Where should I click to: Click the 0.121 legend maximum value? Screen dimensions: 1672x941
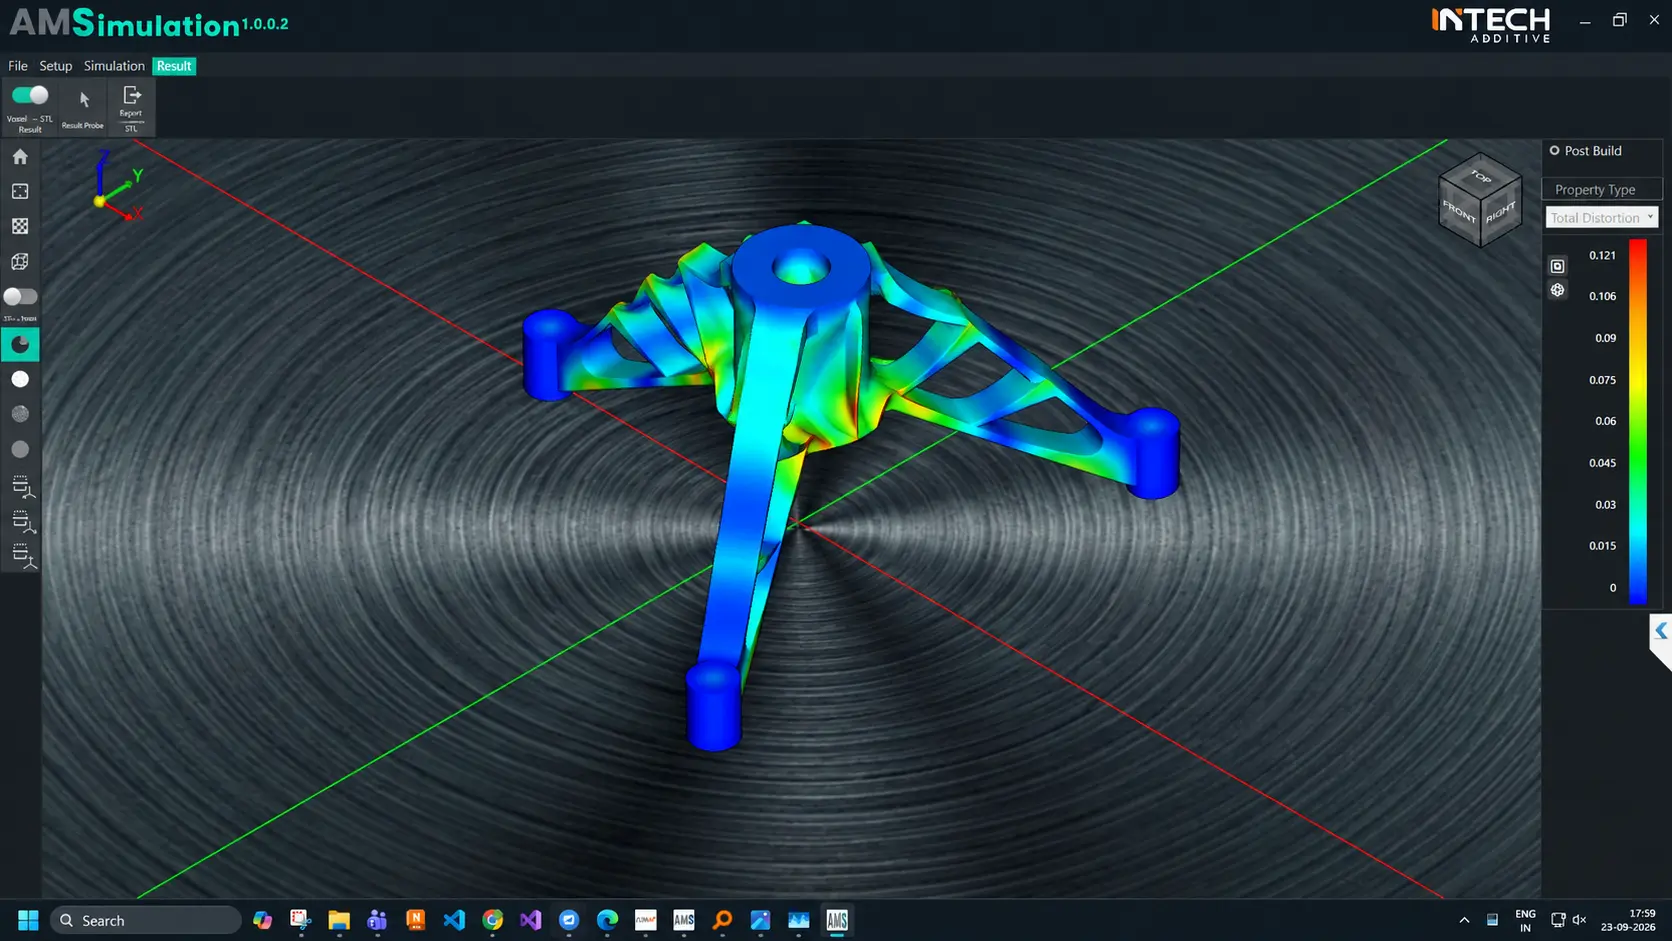coord(1602,255)
